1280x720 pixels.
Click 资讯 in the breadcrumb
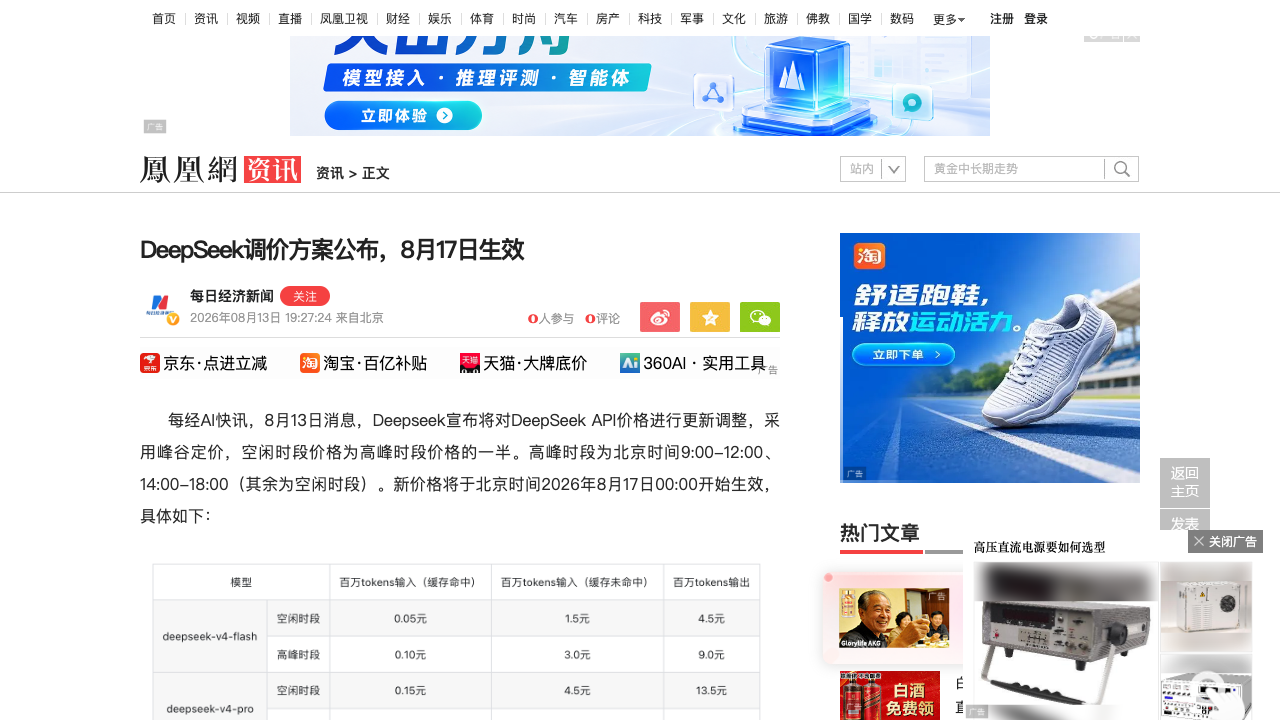[330, 173]
